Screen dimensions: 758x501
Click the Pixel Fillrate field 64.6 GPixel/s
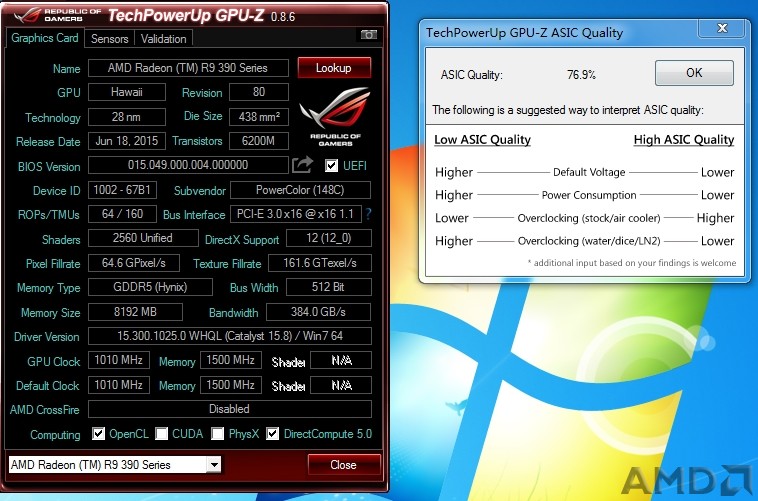pos(134,263)
